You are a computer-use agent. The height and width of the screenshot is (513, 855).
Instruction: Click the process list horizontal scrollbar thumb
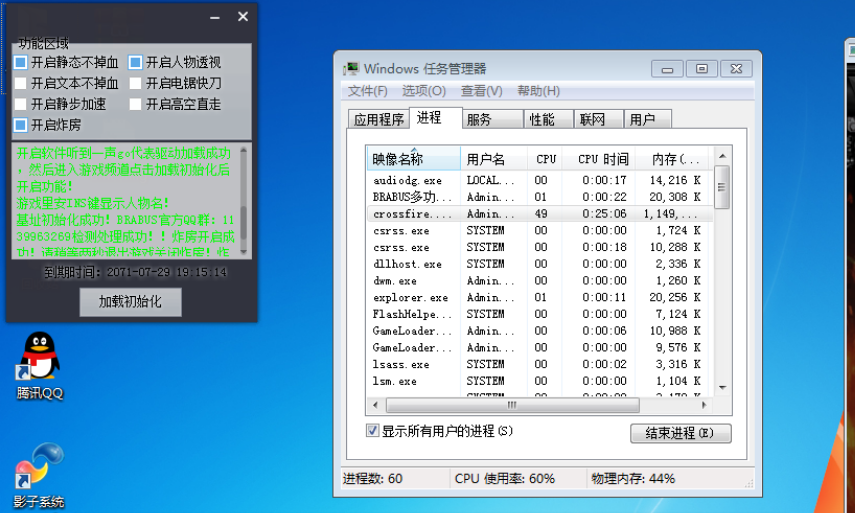(x=513, y=405)
